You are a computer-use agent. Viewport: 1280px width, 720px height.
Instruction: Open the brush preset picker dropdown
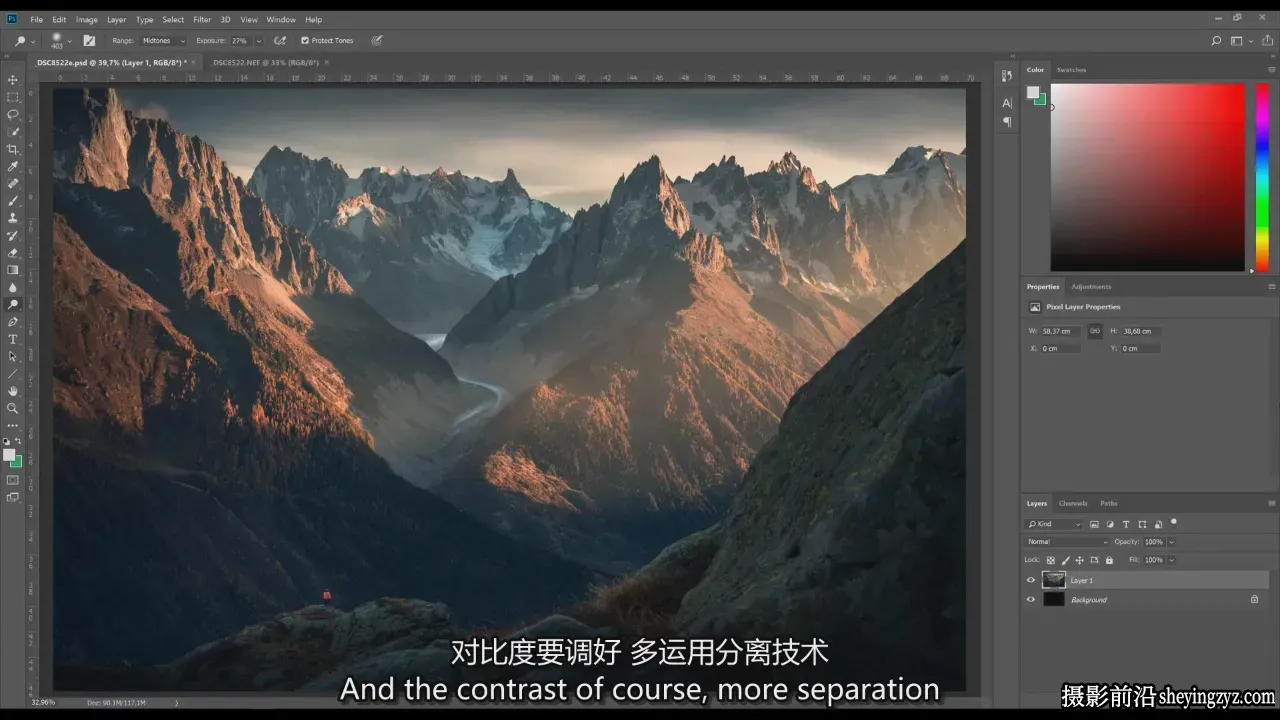[x=71, y=41]
